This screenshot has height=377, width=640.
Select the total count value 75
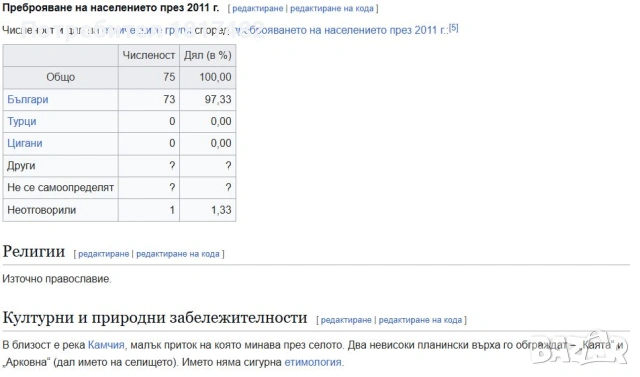coord(149,78)
